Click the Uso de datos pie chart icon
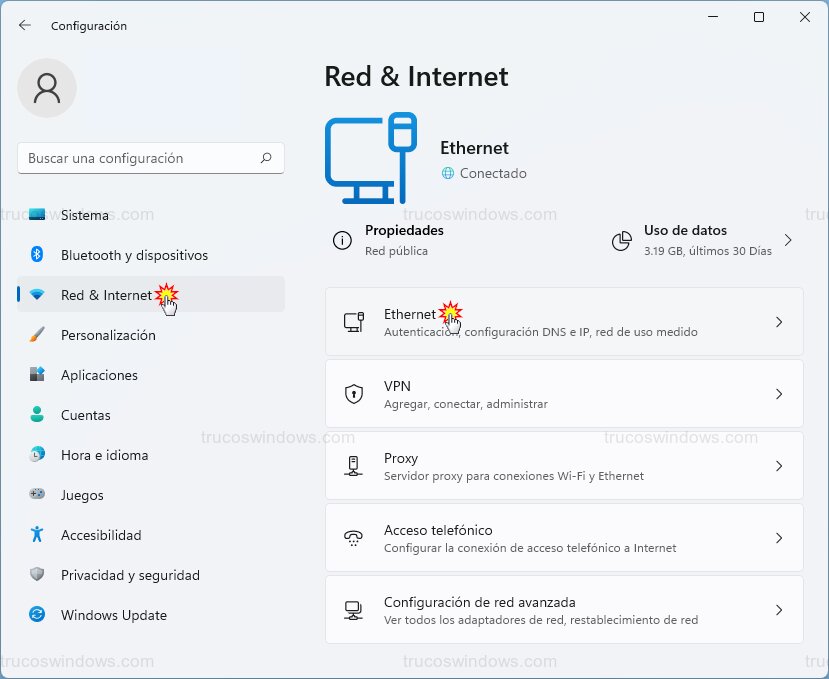This screenshot has width=829, height=679. point(622,240)
